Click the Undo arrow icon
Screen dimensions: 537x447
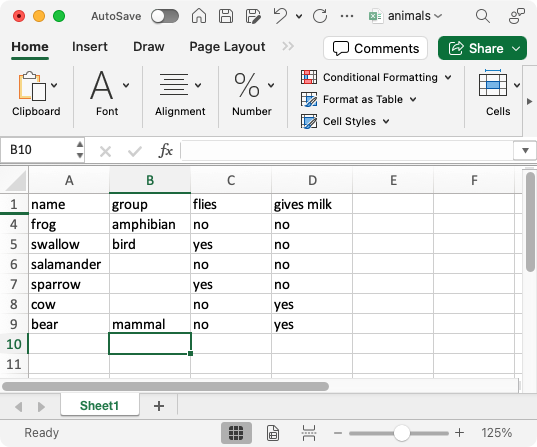tap(280, 16)
